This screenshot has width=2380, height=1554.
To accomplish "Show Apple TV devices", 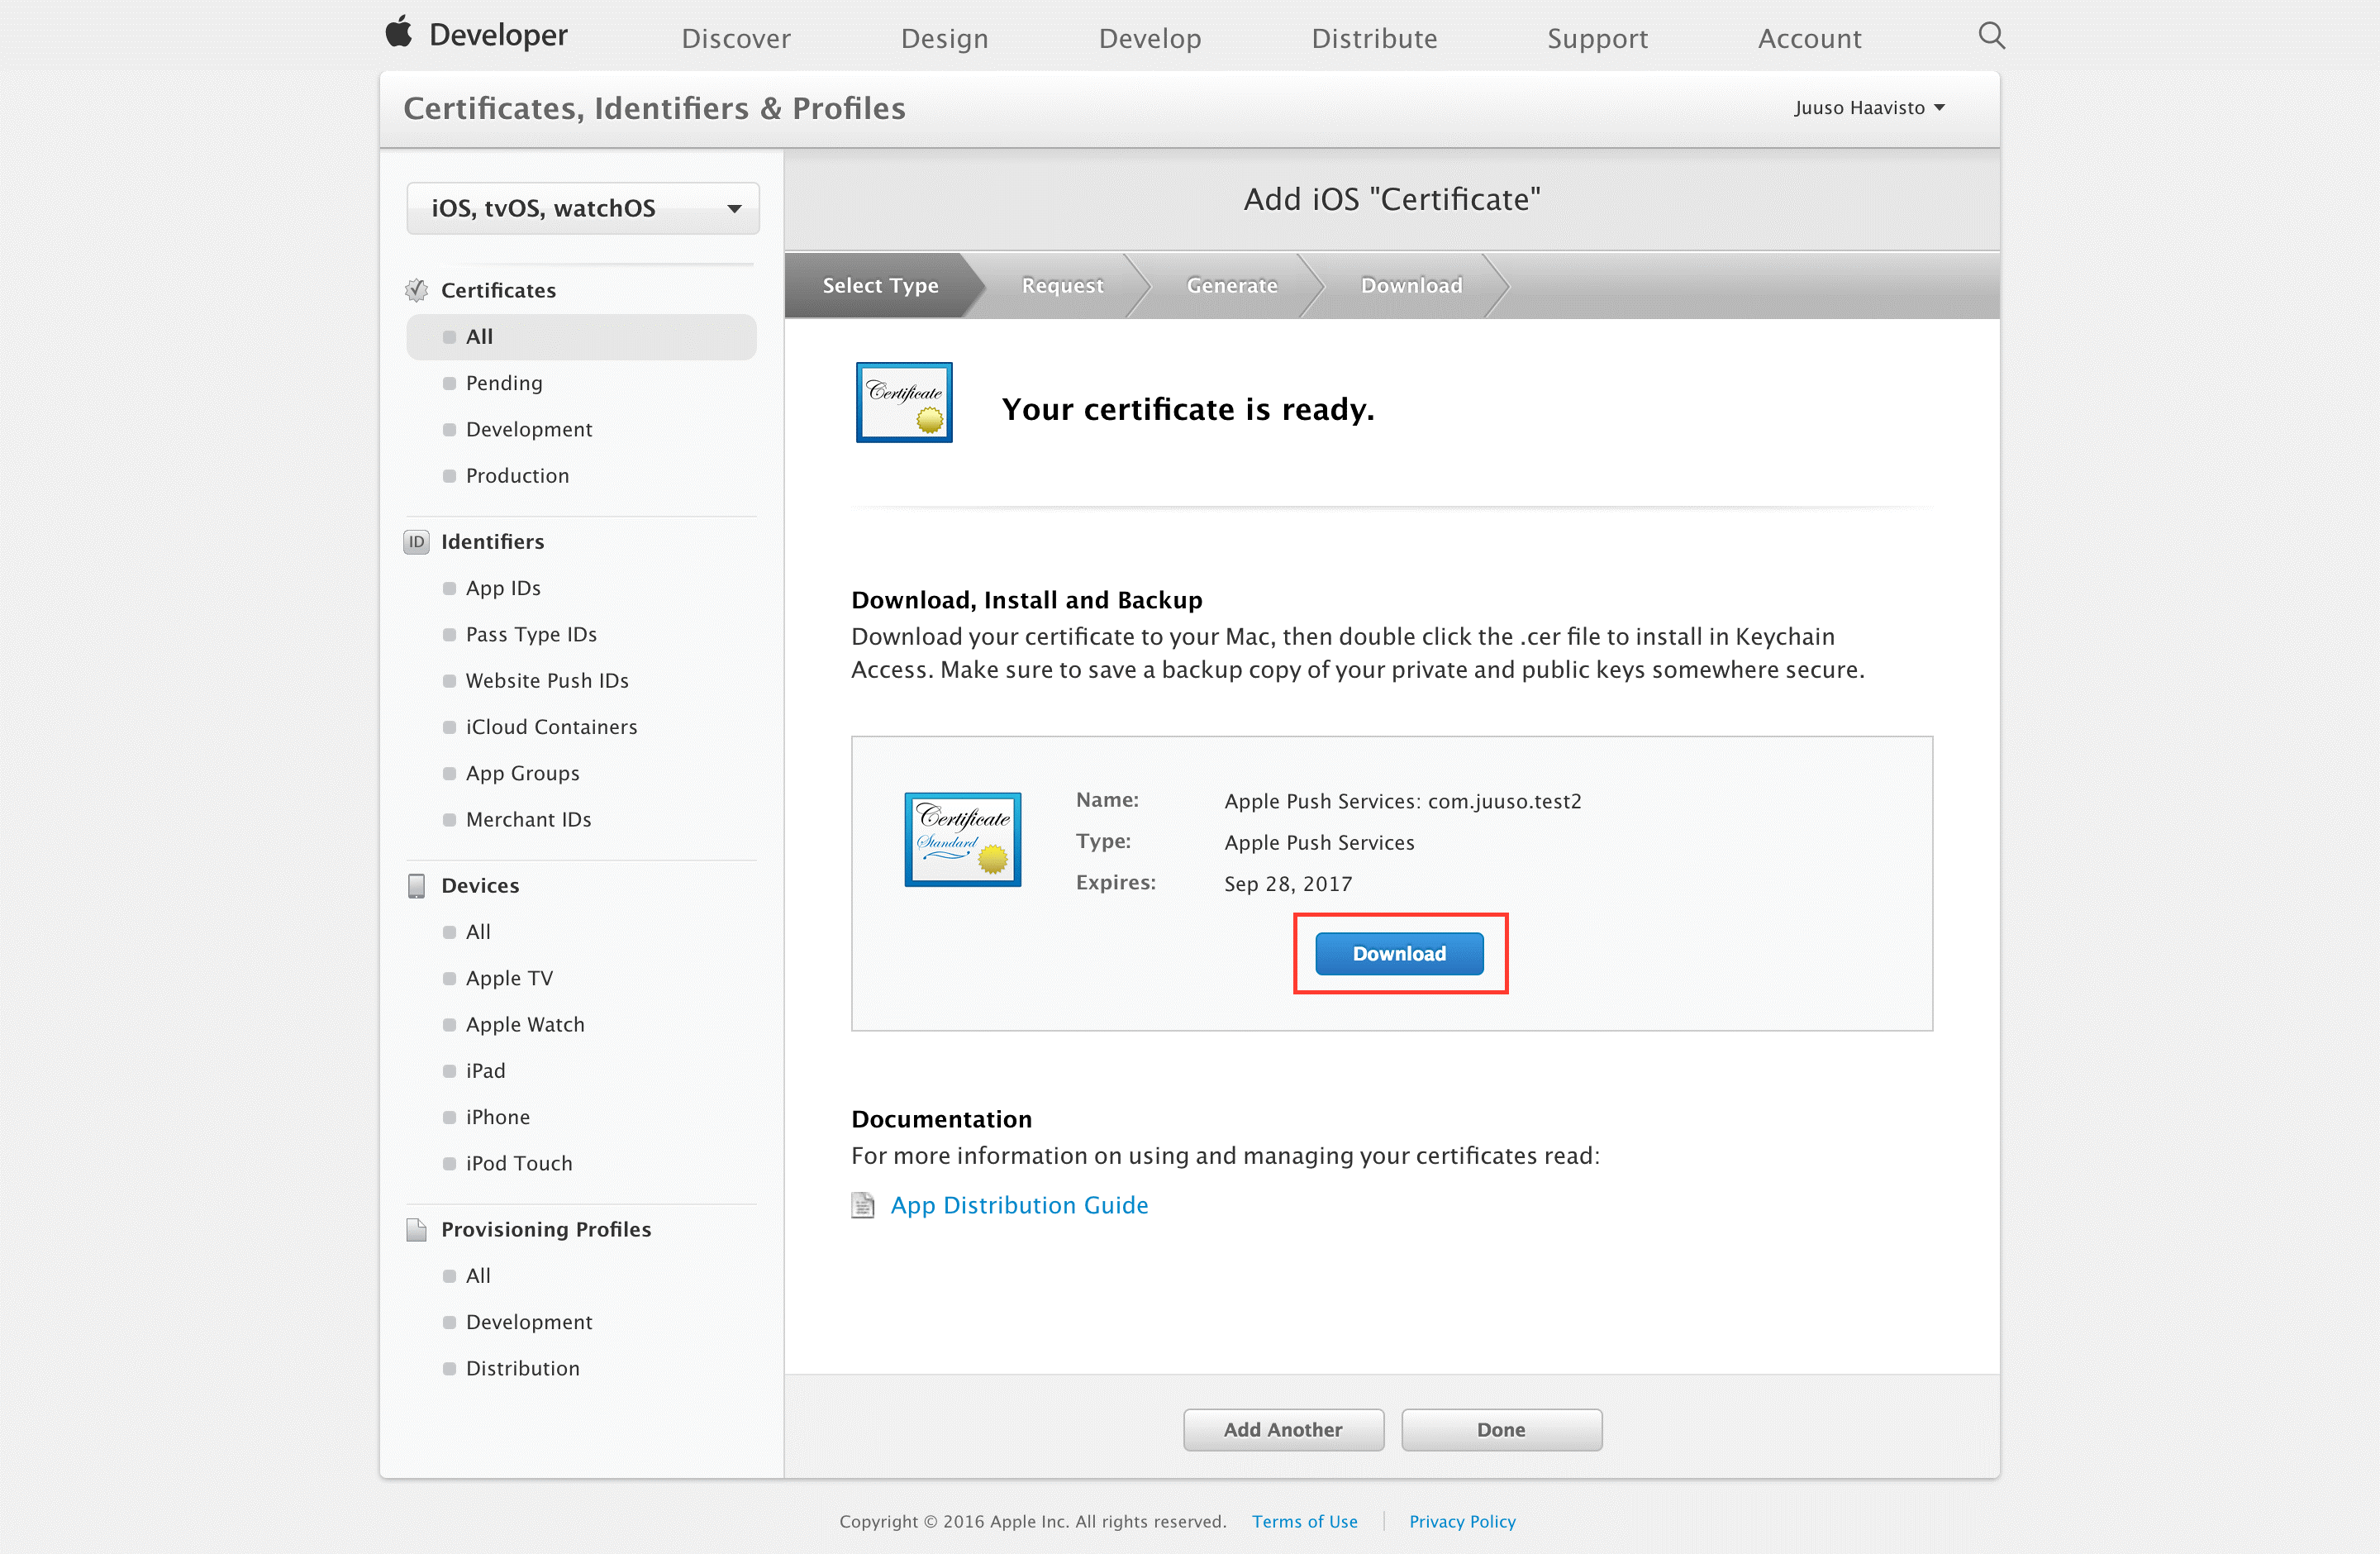I will (x=509, y=977).
